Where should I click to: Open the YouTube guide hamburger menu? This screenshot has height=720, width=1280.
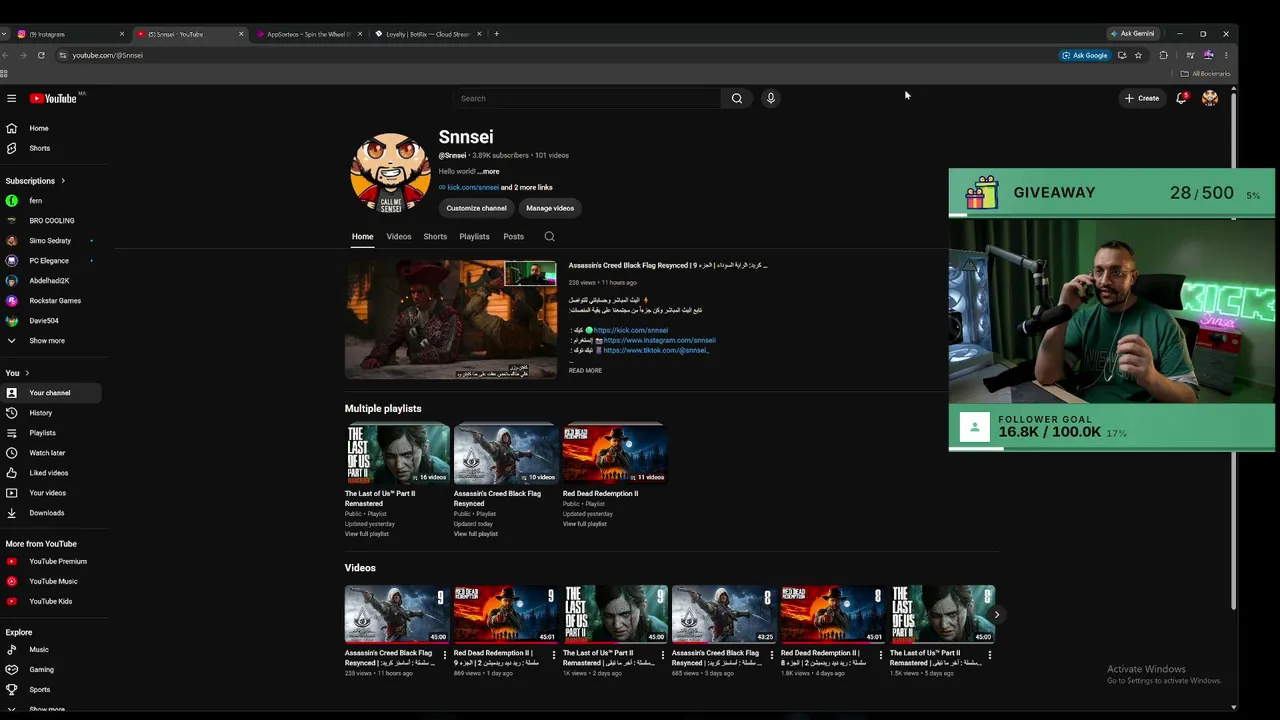coord(11,98)
